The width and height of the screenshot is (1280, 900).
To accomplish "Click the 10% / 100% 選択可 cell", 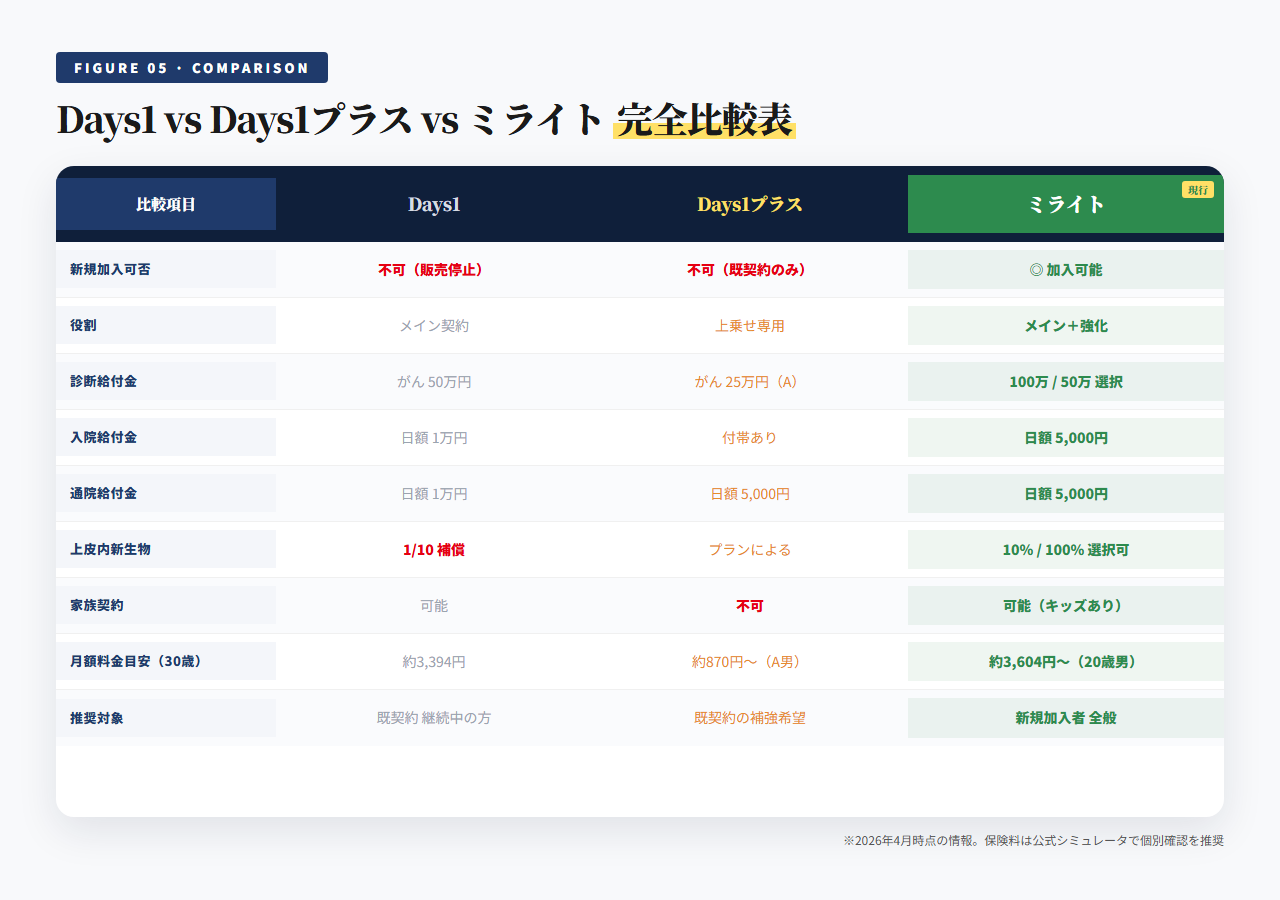I will click(x=1064, y=549).
